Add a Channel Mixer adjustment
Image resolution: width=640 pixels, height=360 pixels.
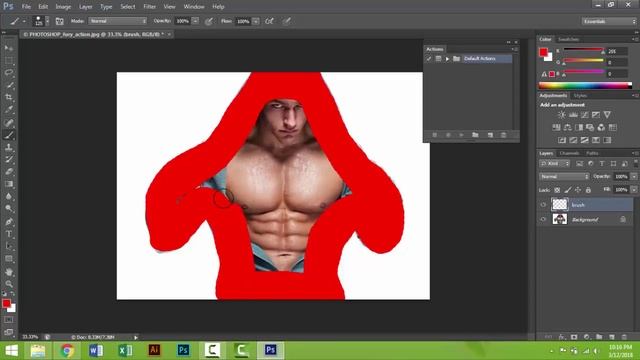(601, 128)
